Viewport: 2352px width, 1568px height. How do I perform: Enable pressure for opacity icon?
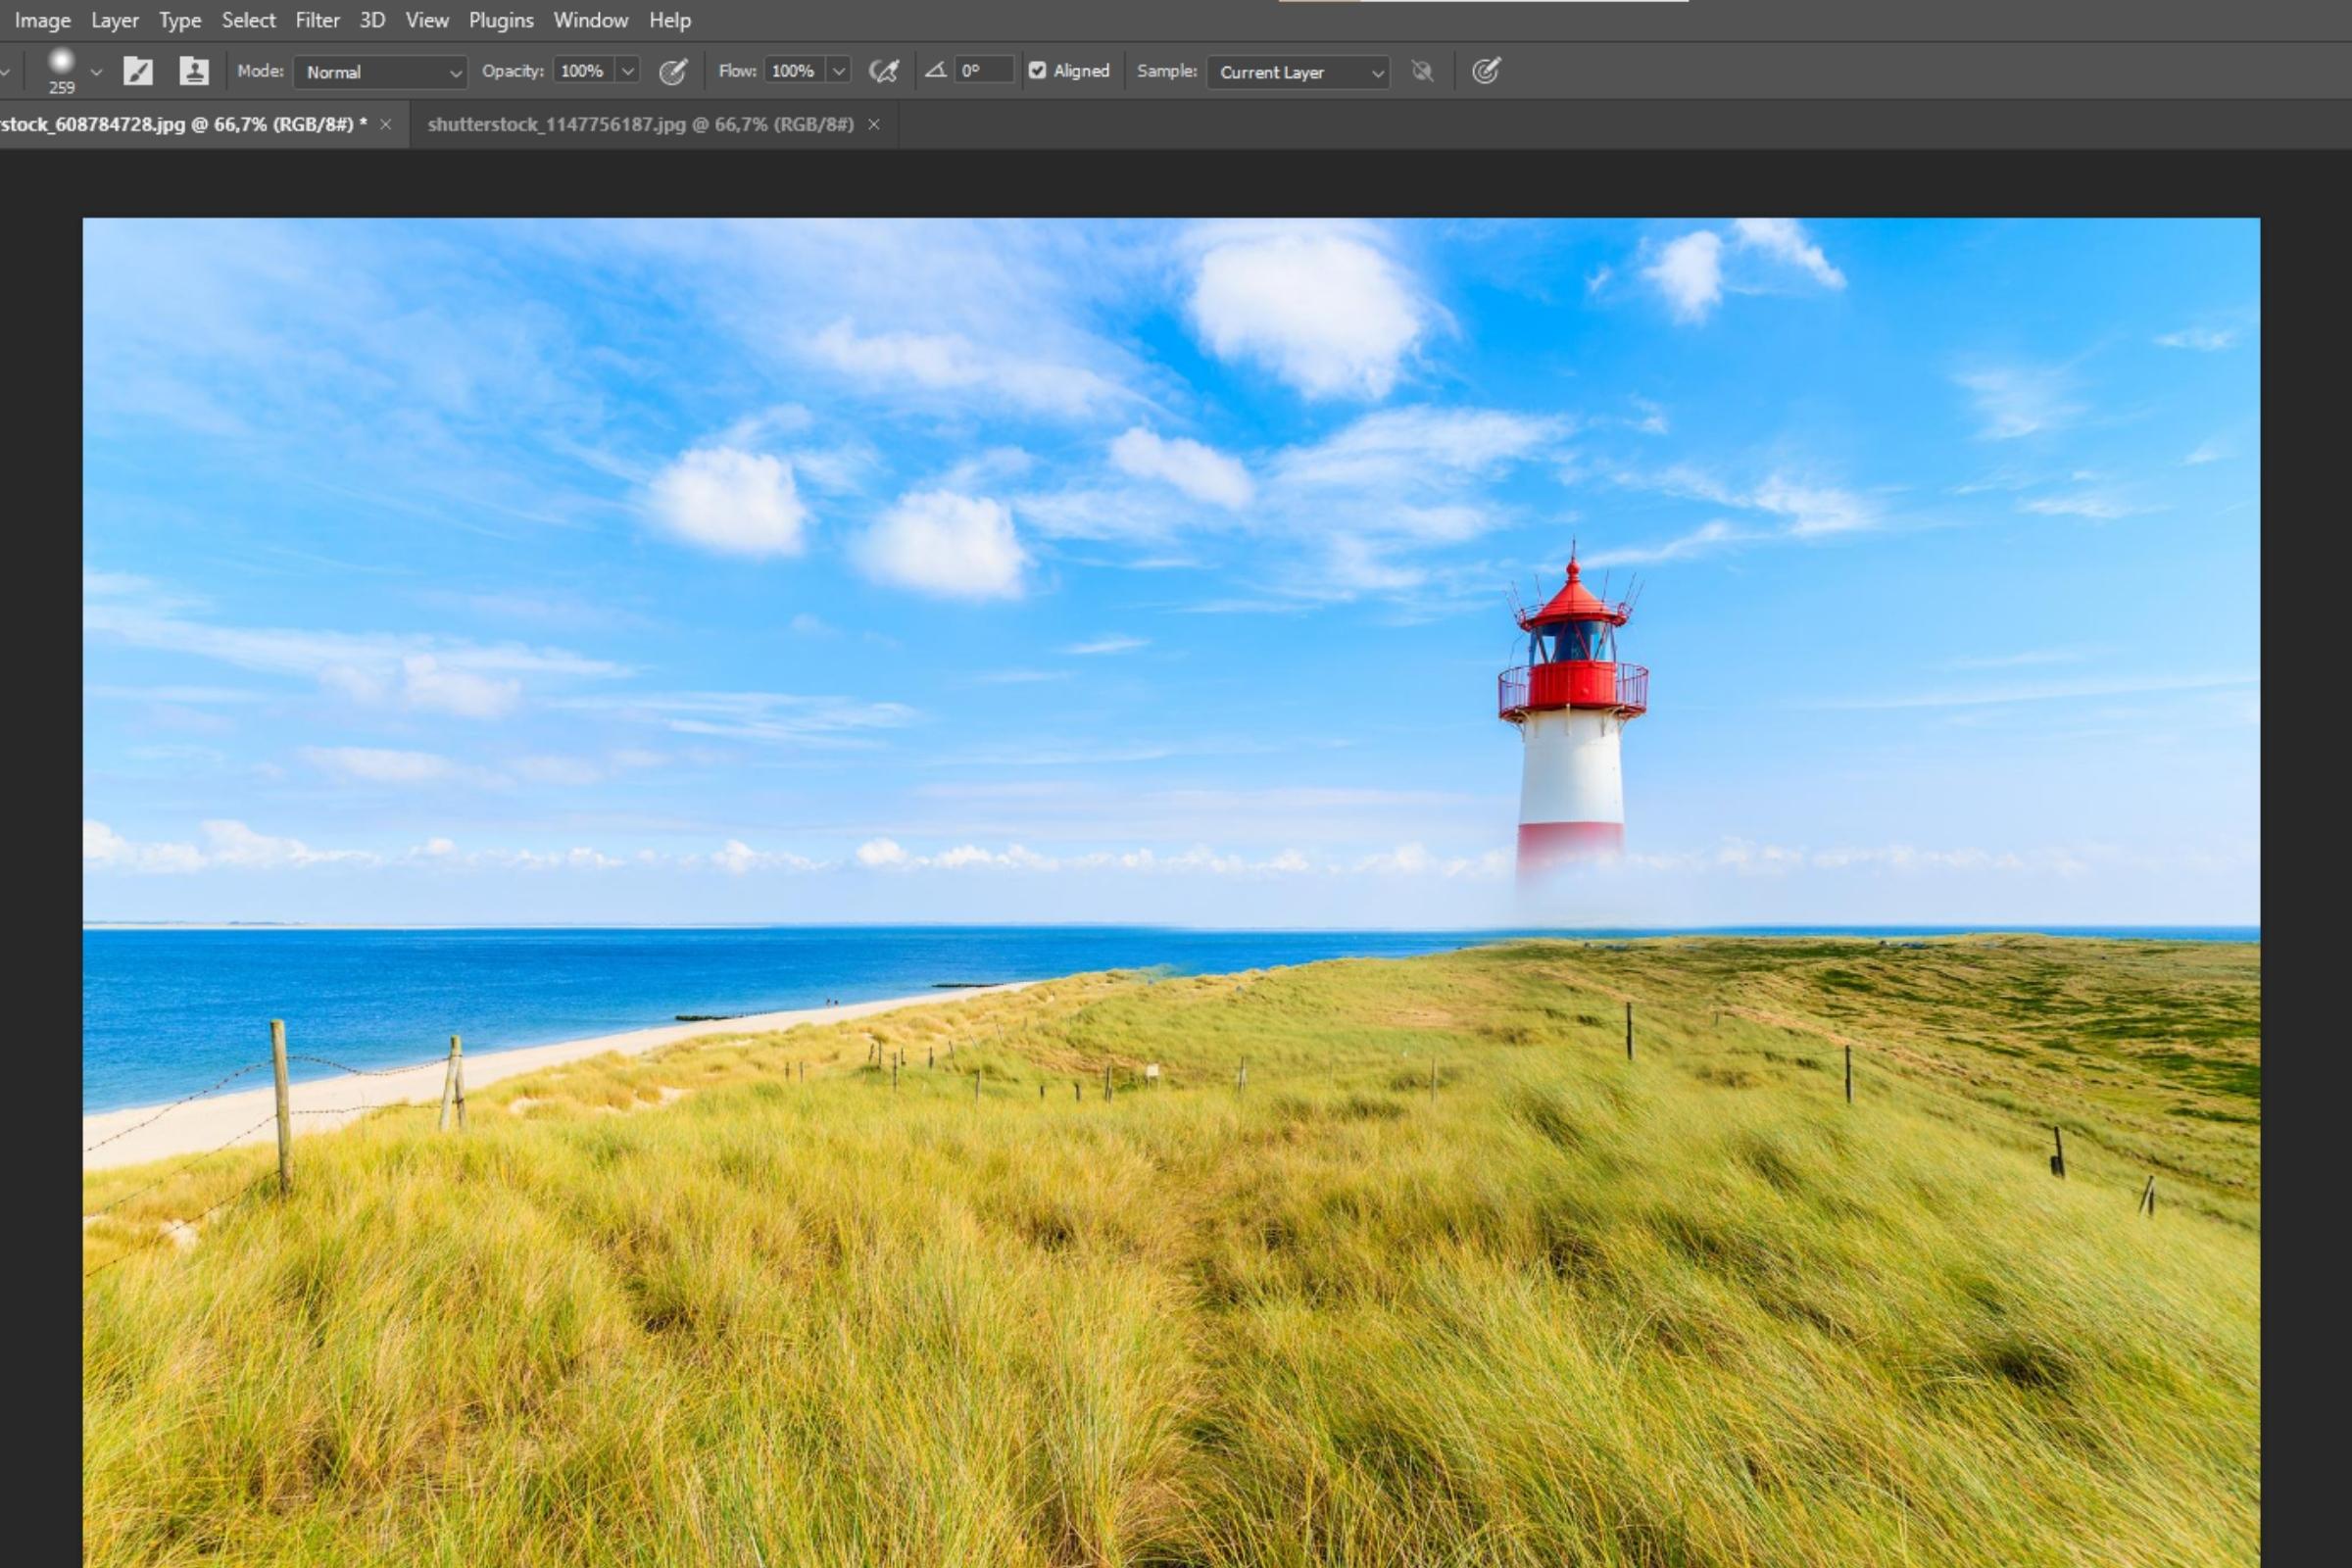pyautogui.click(x=673, y=71)
